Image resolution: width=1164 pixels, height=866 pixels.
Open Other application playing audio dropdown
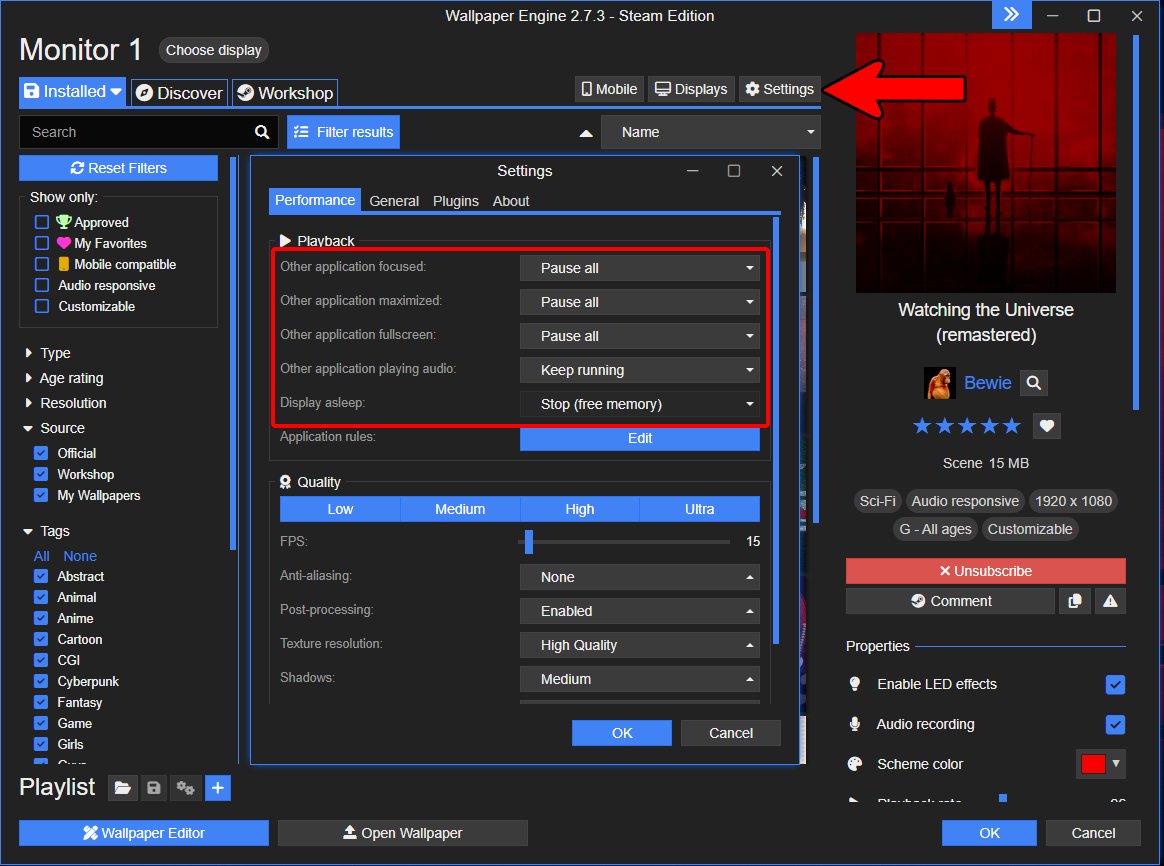[x=639, y=370]
